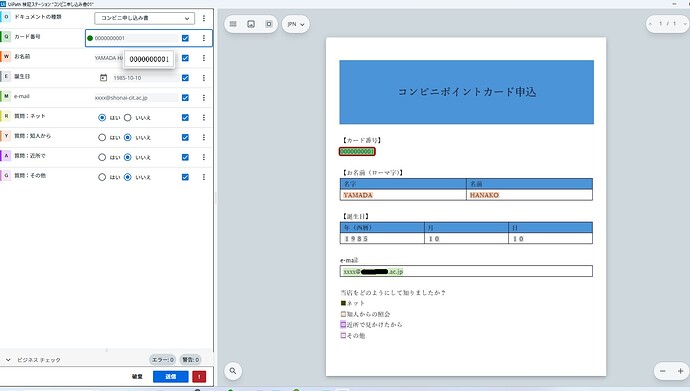Open the three-dot menu for カード番号 field
The width and height of the screenshot is (690, 391).
pyautogui.click(x=204, y=38)
